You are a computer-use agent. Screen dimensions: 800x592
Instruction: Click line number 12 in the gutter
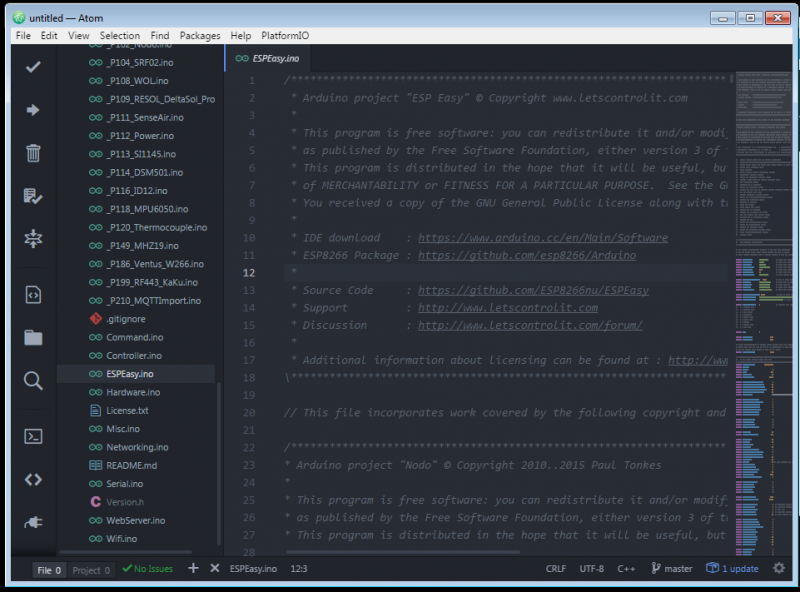[249, 273]
